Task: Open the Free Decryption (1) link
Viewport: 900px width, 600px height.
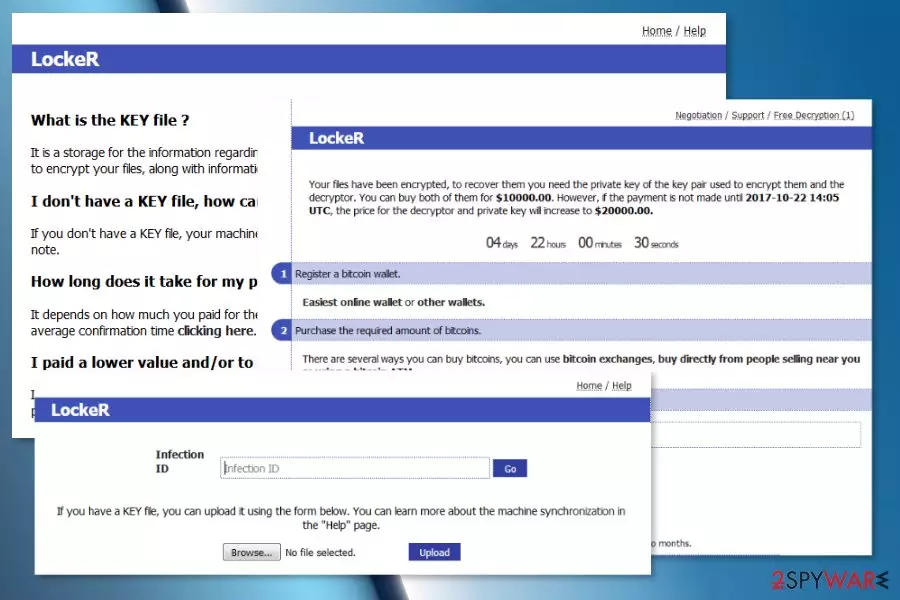Action: pos(814,115)
